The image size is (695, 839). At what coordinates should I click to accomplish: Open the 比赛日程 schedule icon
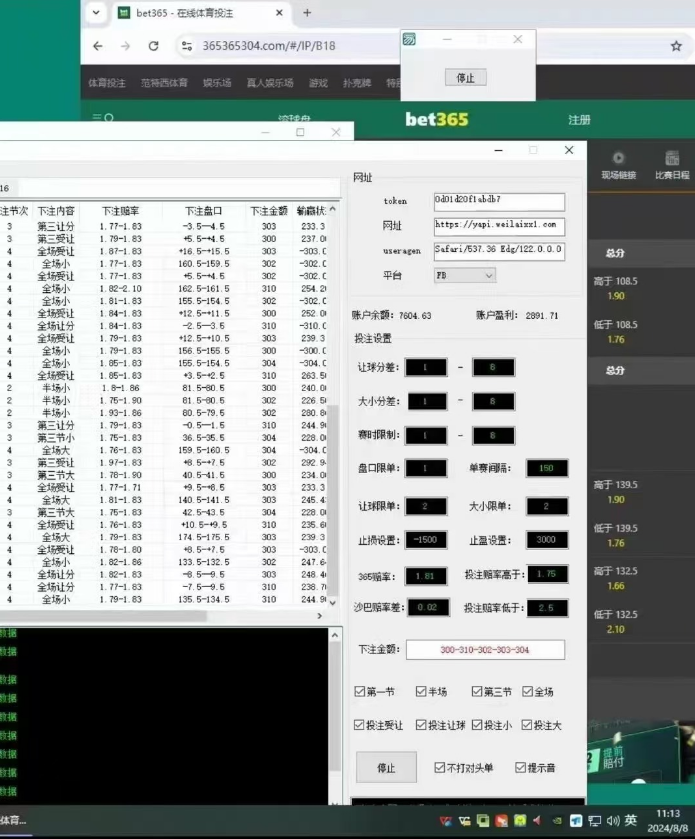671,158
